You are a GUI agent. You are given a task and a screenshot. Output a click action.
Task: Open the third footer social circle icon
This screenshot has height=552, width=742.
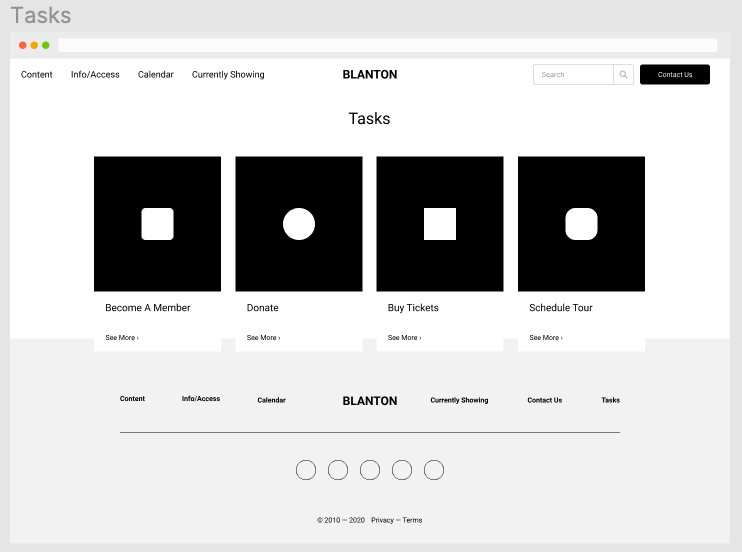coord(370,470)
